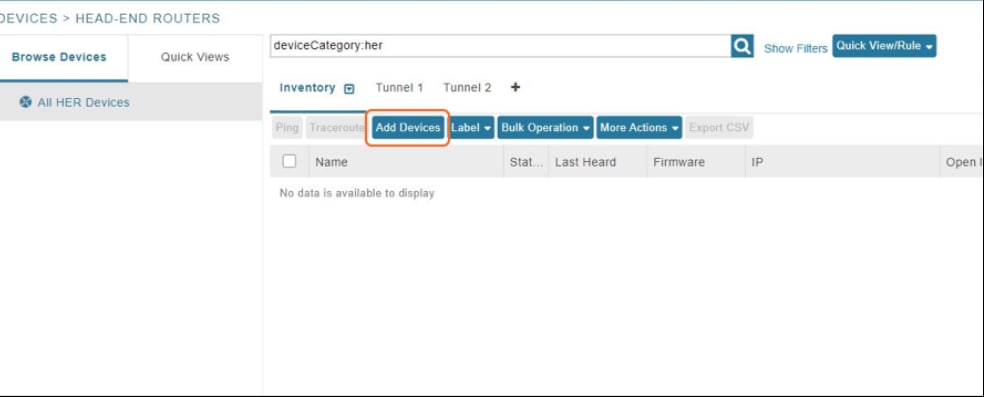Add a new tab with the plus icon
The image size is (984, 397).
click(x=515, y=87)
